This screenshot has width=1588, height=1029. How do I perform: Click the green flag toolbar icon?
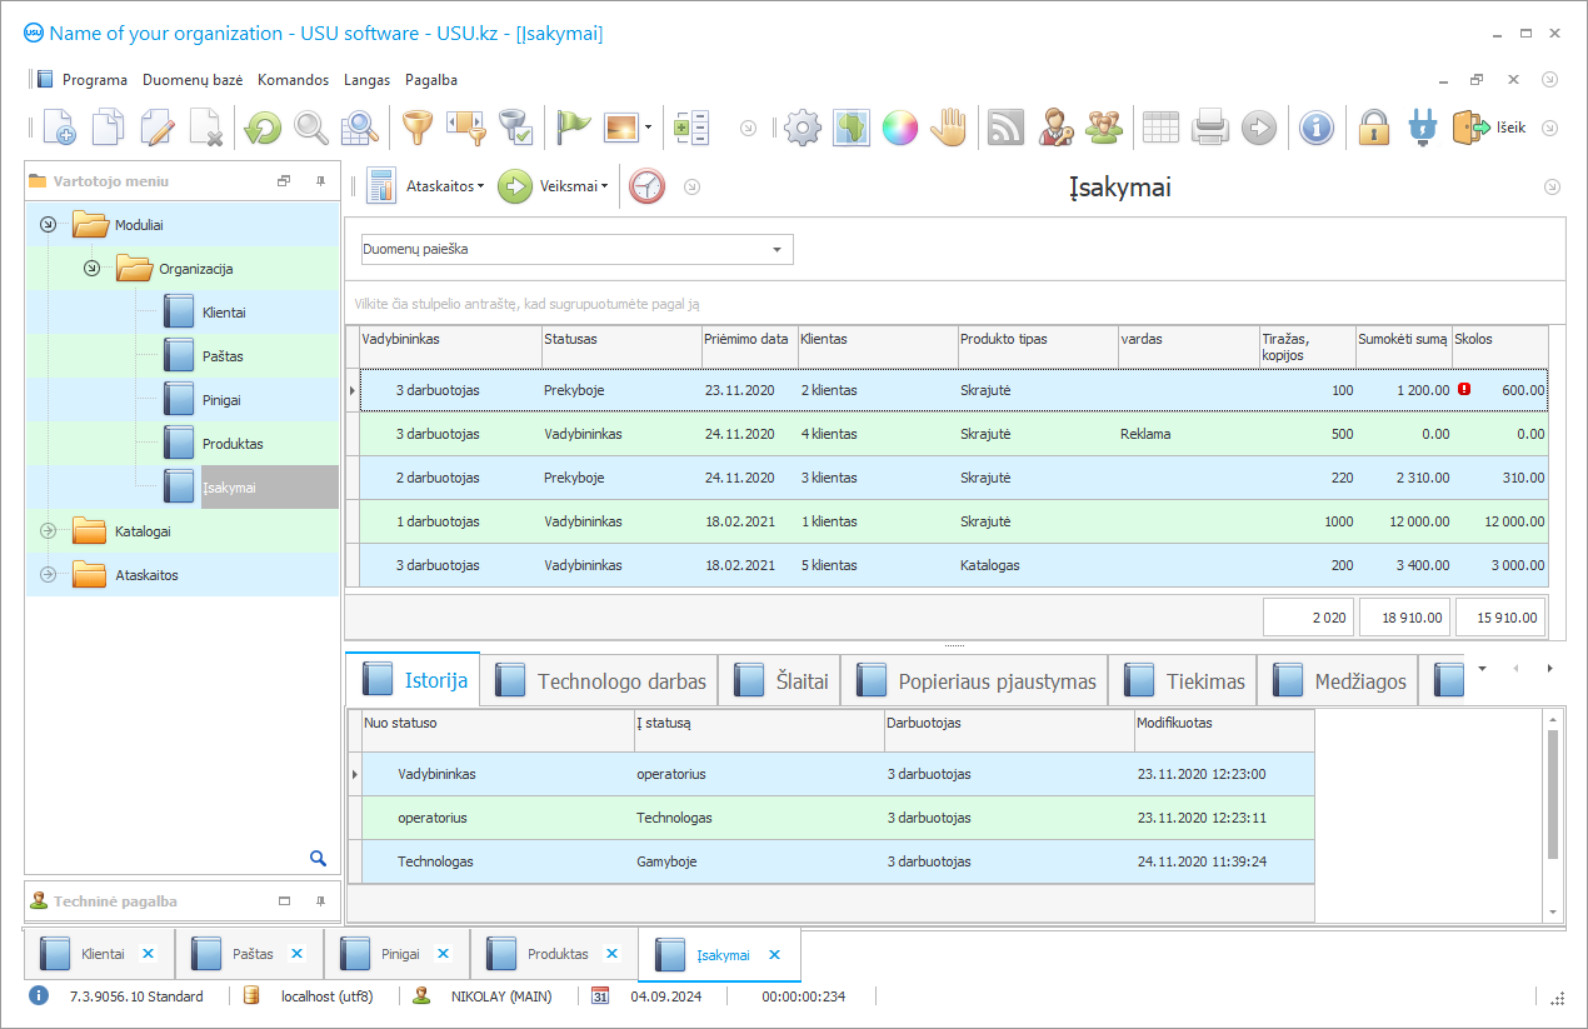point(573,128)
